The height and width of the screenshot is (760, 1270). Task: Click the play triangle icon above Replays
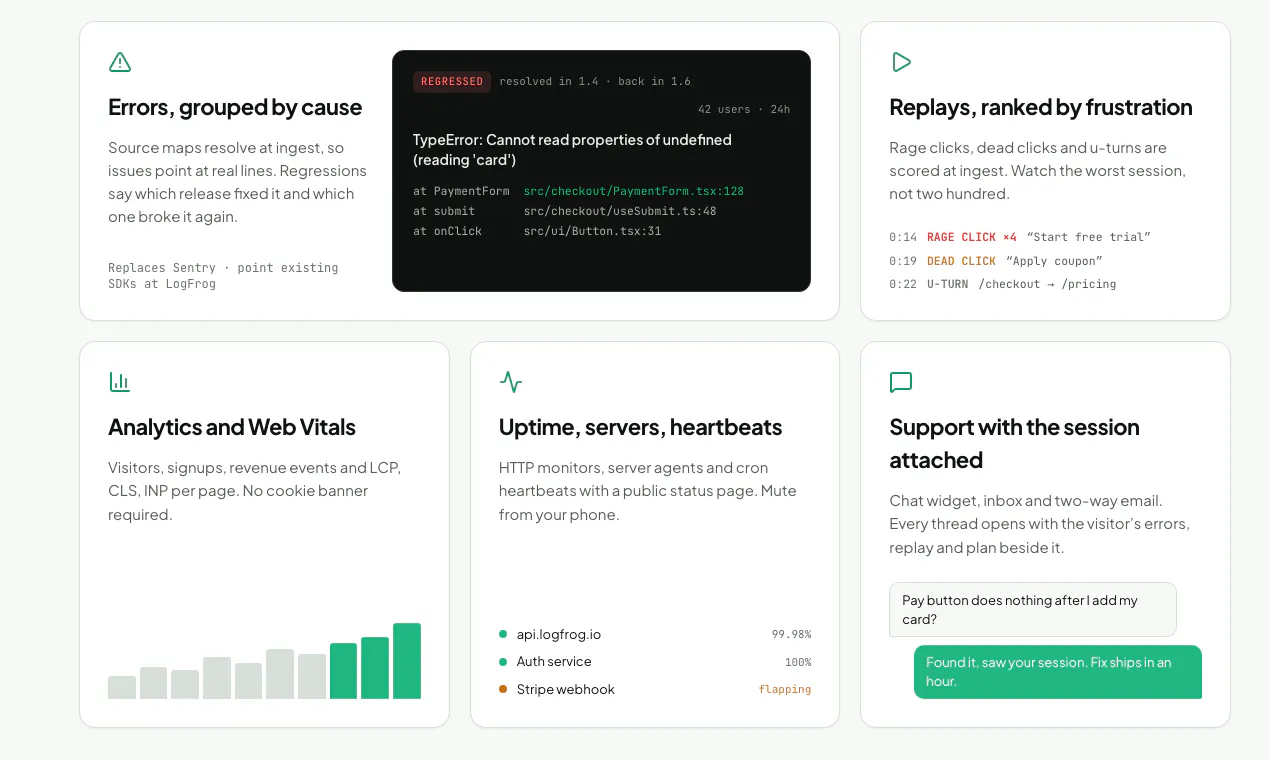901,62
